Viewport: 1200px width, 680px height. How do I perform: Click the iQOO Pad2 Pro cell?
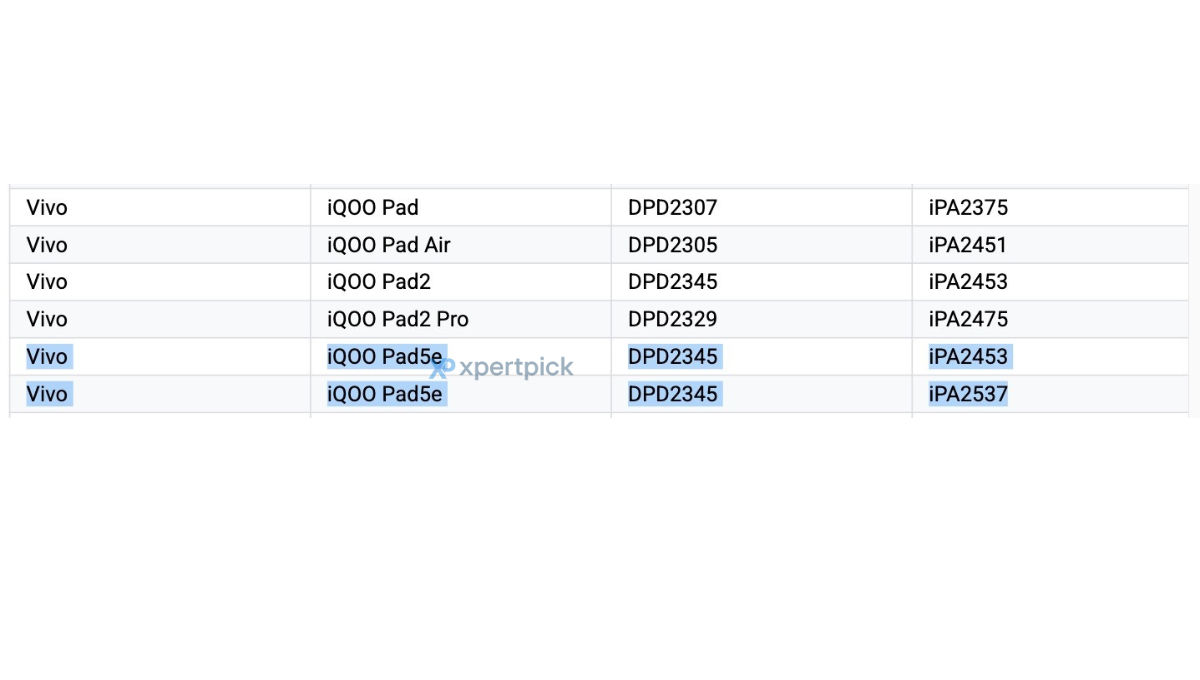(x=461, y=319)
